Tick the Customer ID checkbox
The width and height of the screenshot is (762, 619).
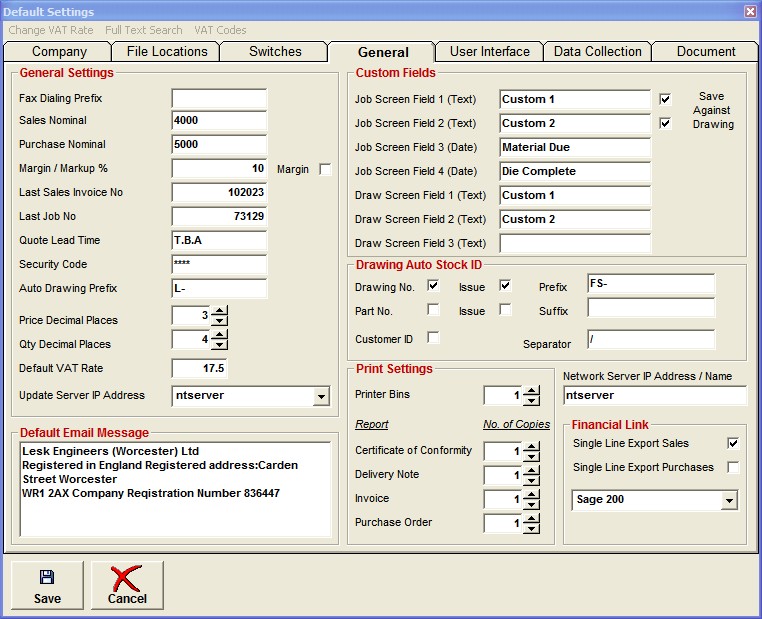[433, 338]
